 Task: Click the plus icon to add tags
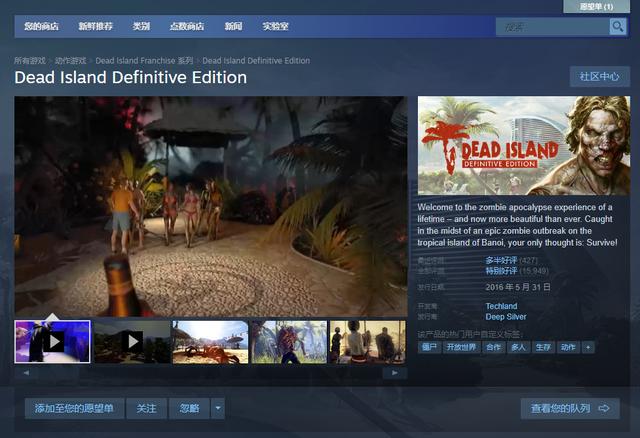point(588,347)
